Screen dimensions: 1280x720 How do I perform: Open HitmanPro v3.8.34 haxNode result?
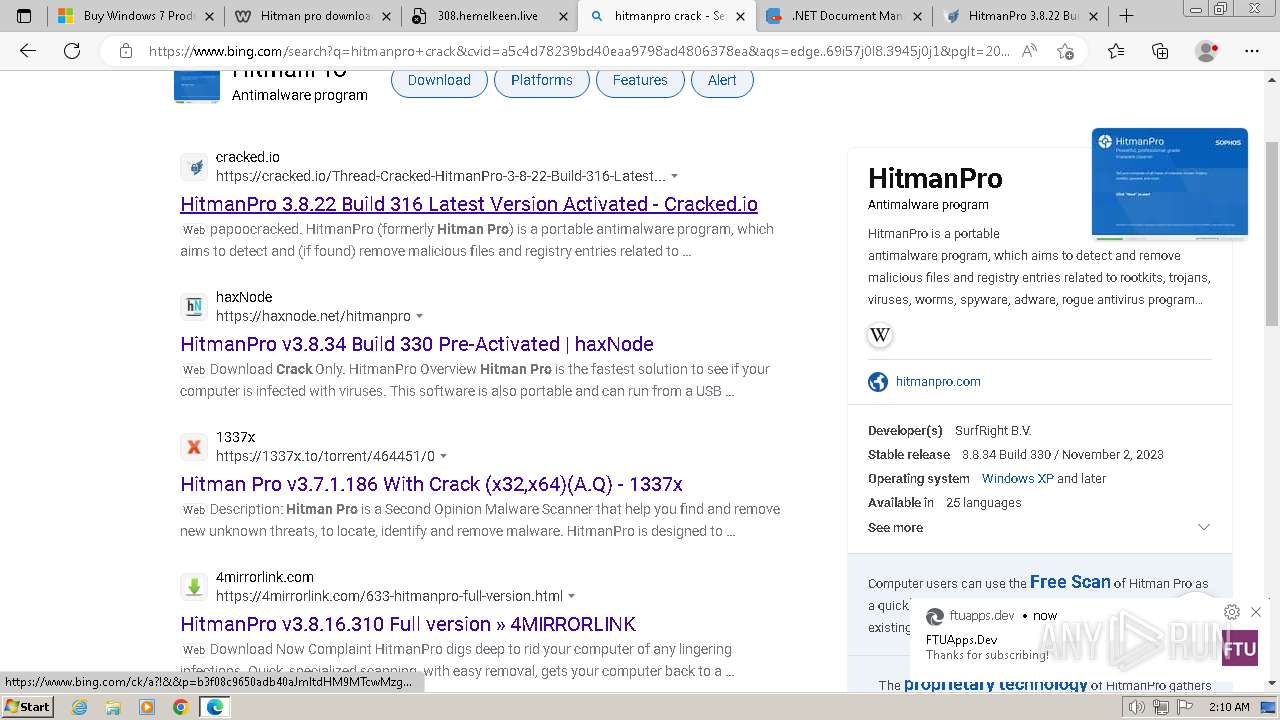[417, 344]
